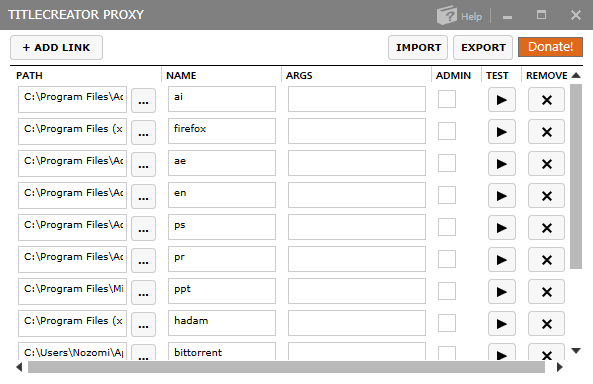This screenshot has width=593, height=384.
Task: Click the ARGS column header
Action: tap(299, 76)
